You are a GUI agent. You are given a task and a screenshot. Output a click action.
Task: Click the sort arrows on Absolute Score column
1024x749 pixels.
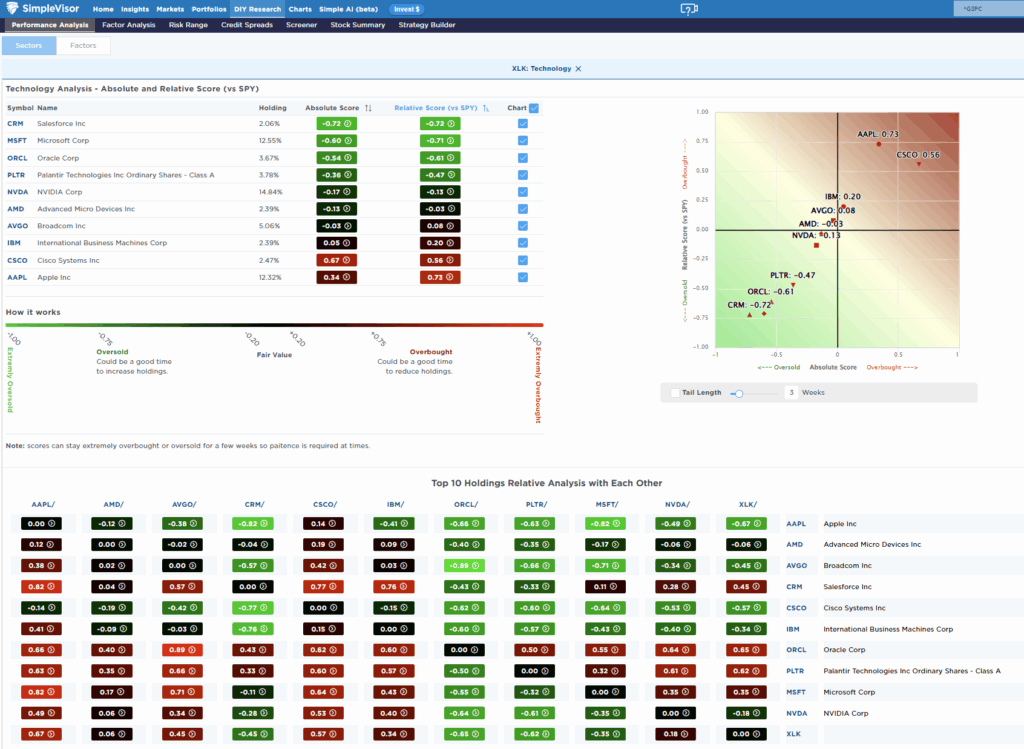(x=368, y=108)
